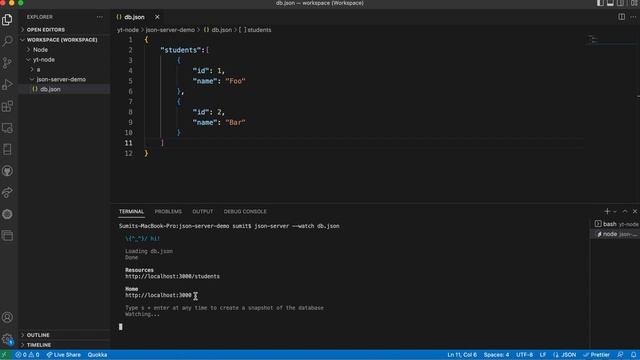The height and width of the screenshot is (360, 640).
Task: Click Ln 11, Col 6 cursor position
Action: tap(462, 355)
